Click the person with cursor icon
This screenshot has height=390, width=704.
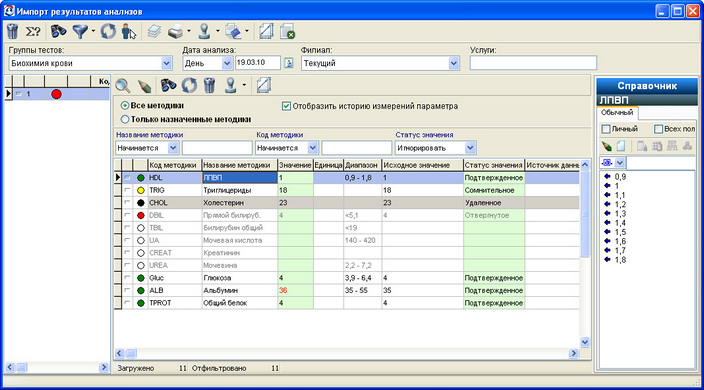pos(129,31)
